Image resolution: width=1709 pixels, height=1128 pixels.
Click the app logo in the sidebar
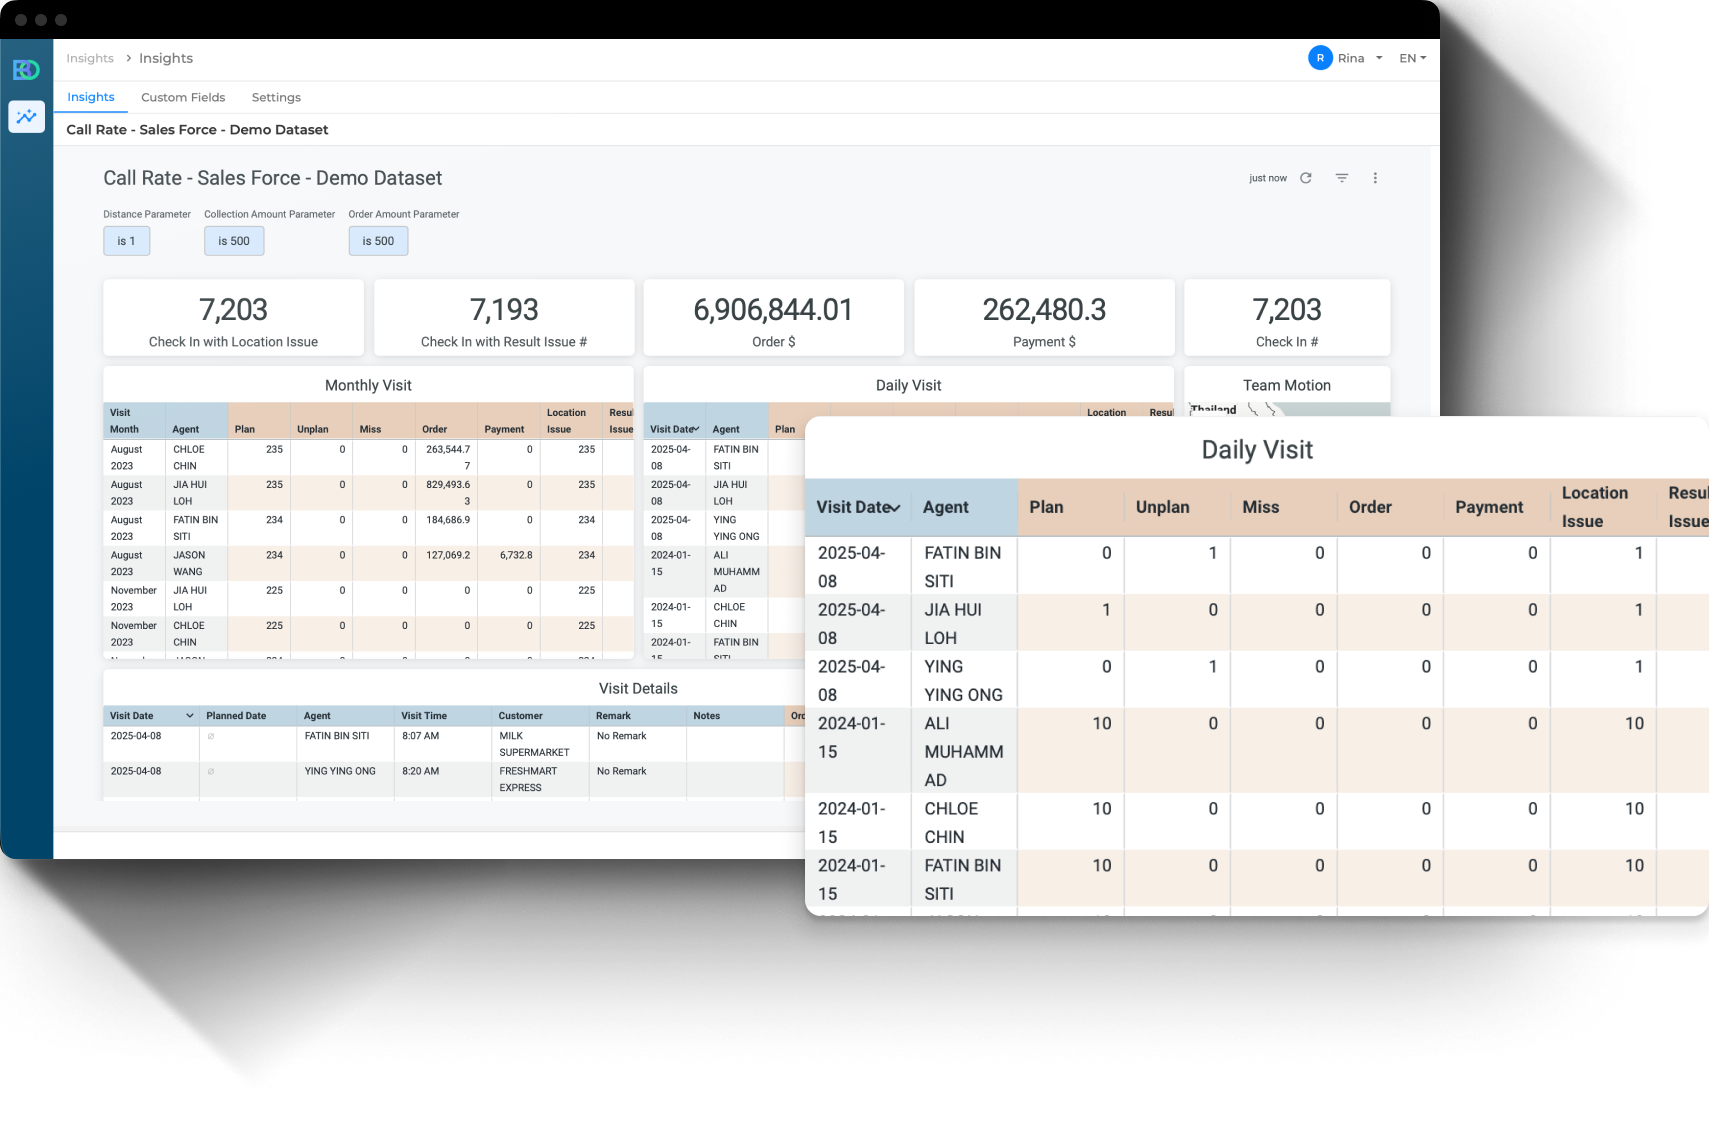26,69
